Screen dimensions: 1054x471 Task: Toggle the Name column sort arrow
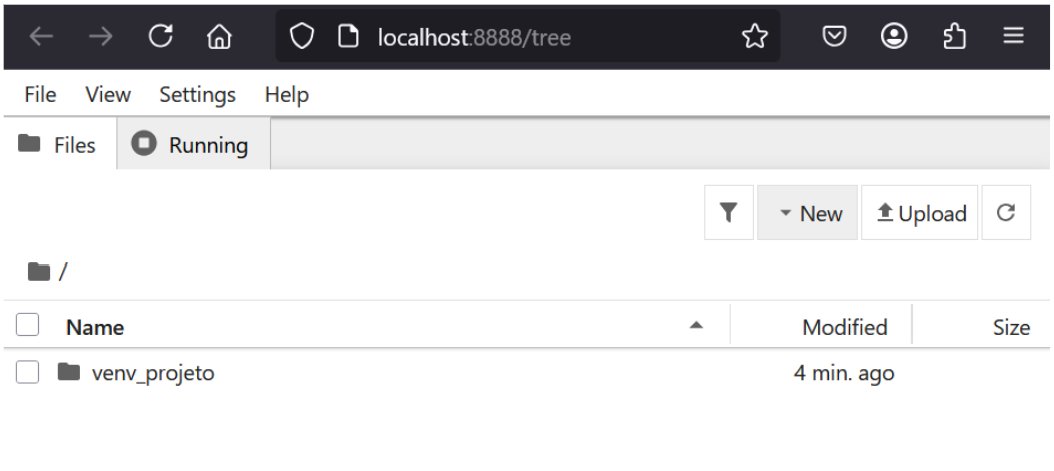[696, 326]
